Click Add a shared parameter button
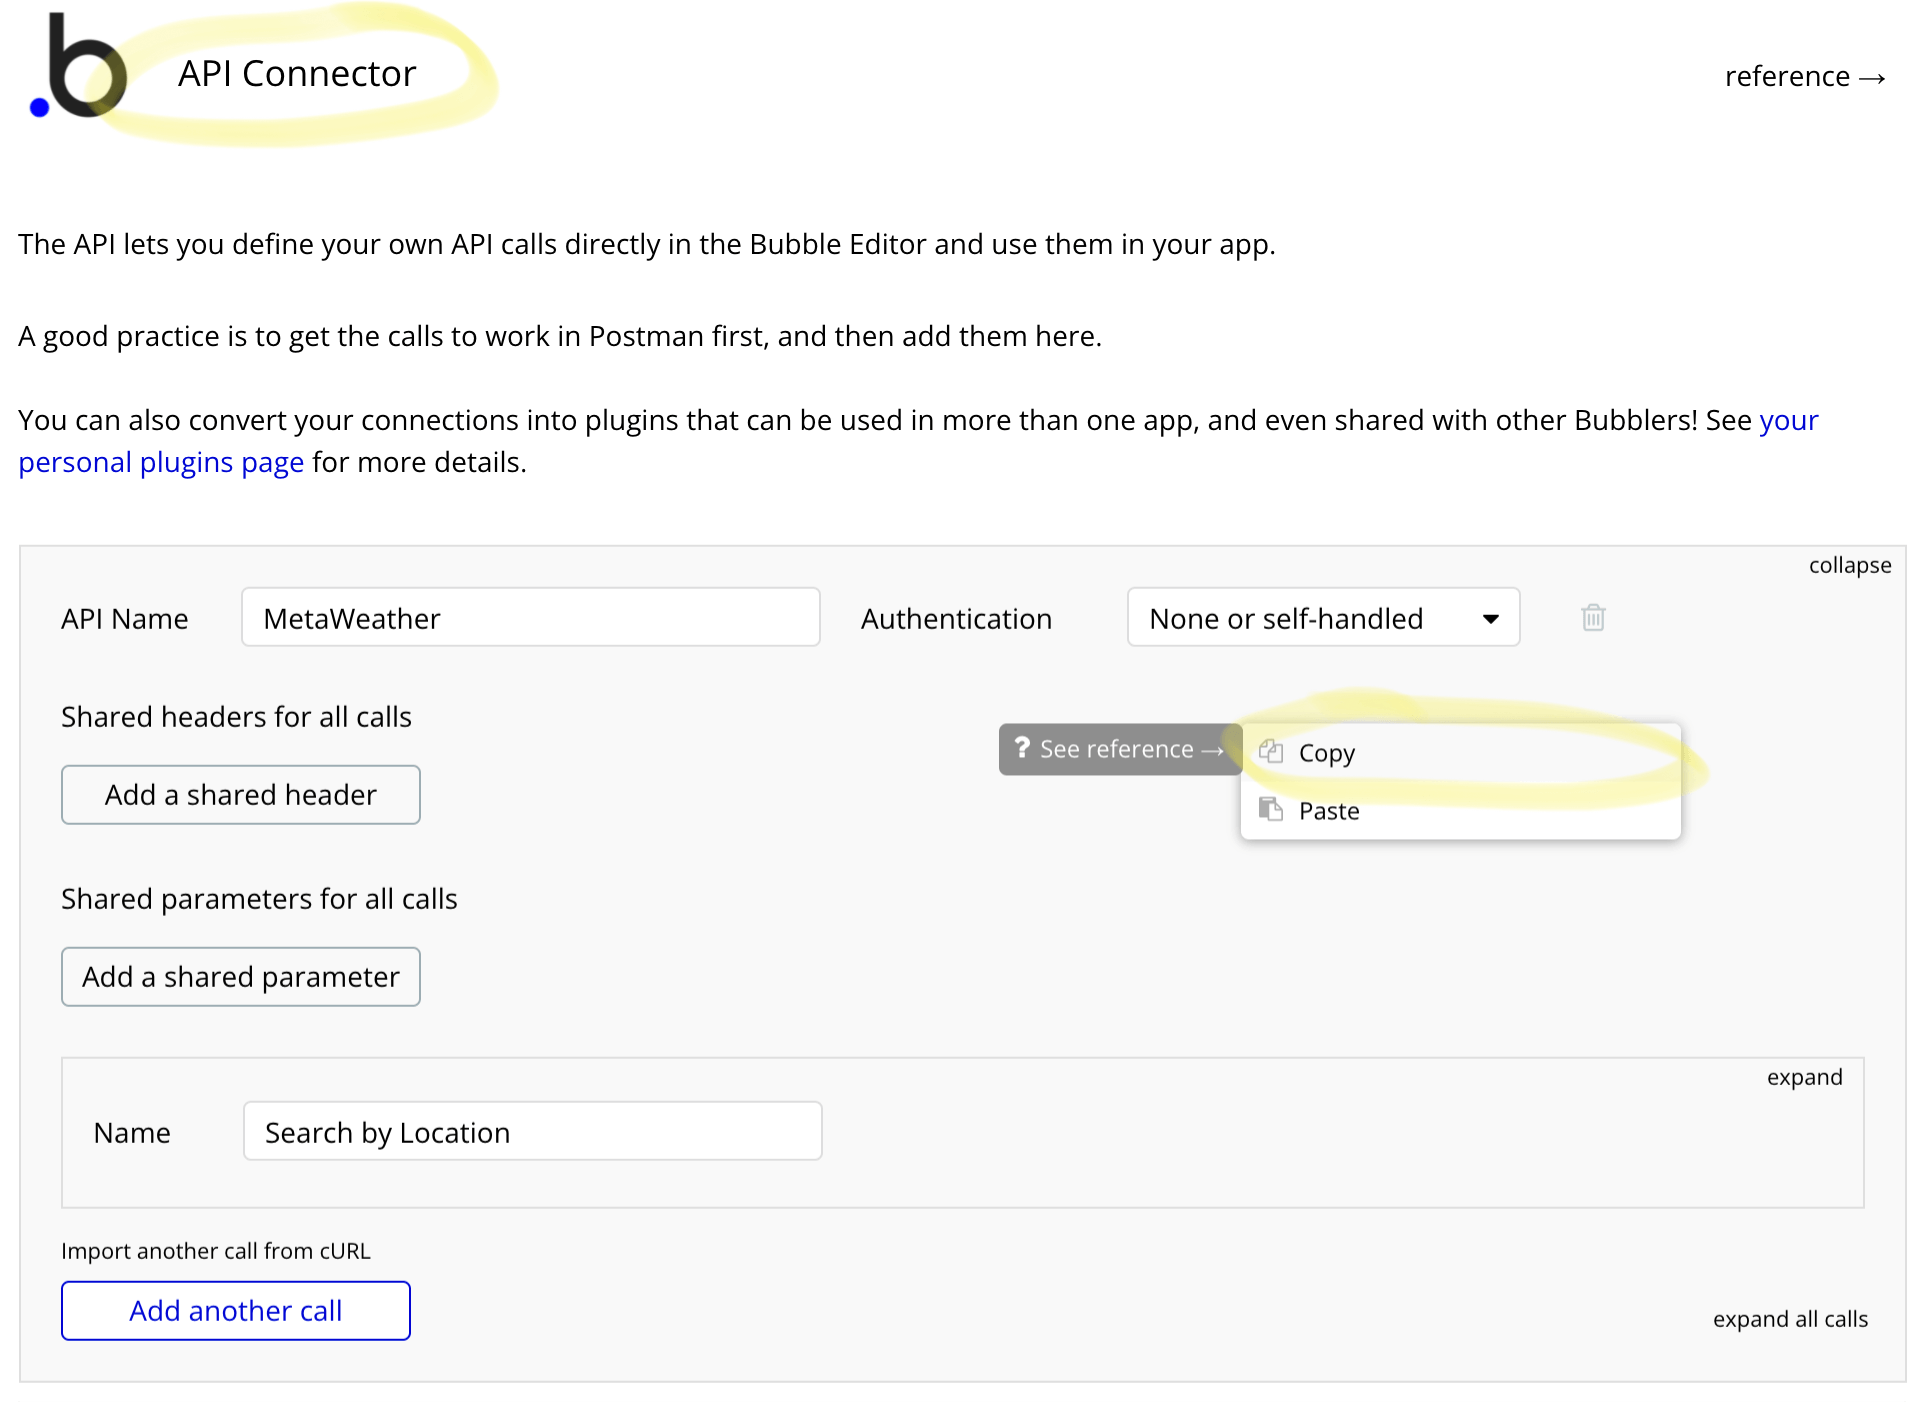 [x=240, y=977]
